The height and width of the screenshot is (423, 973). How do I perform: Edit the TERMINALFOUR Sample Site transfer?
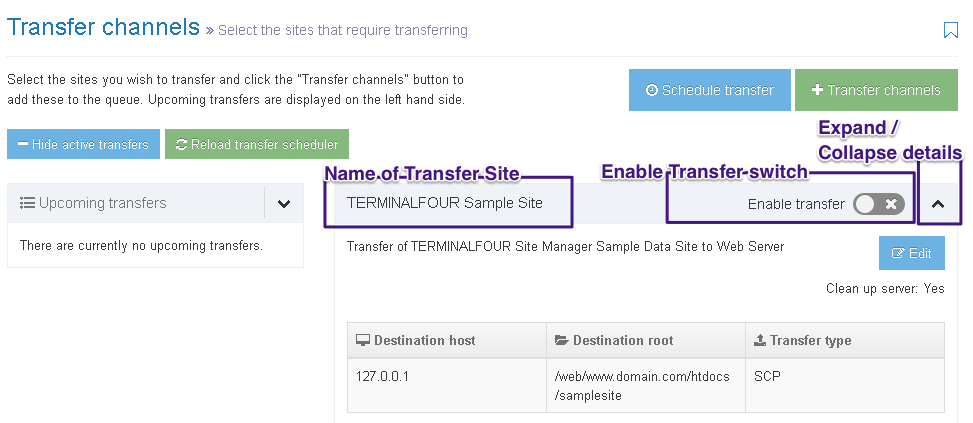[x=911, y=254]
